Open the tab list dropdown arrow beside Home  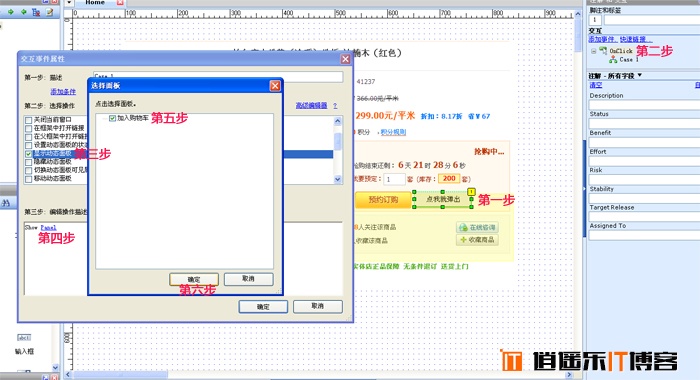pyautogui.click(x=69, y=3)
